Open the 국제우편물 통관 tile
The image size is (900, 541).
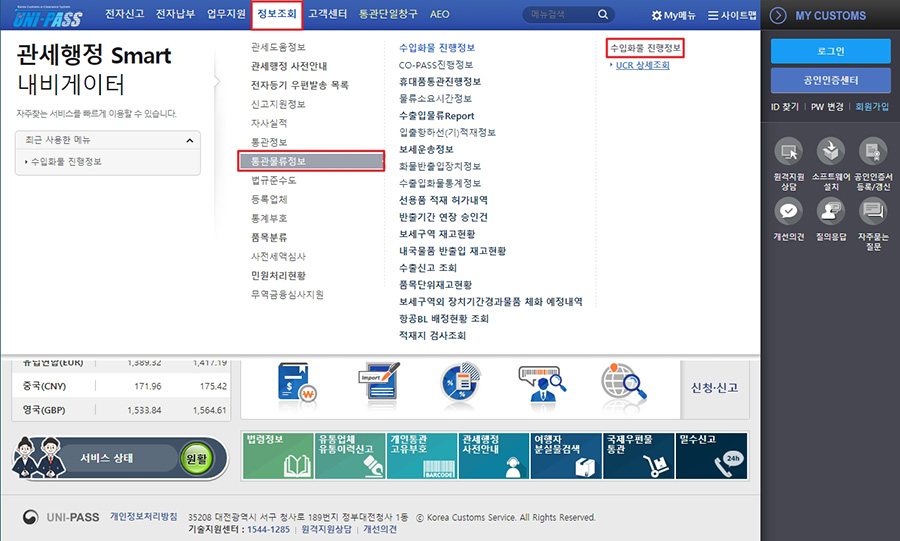point(638,456)
